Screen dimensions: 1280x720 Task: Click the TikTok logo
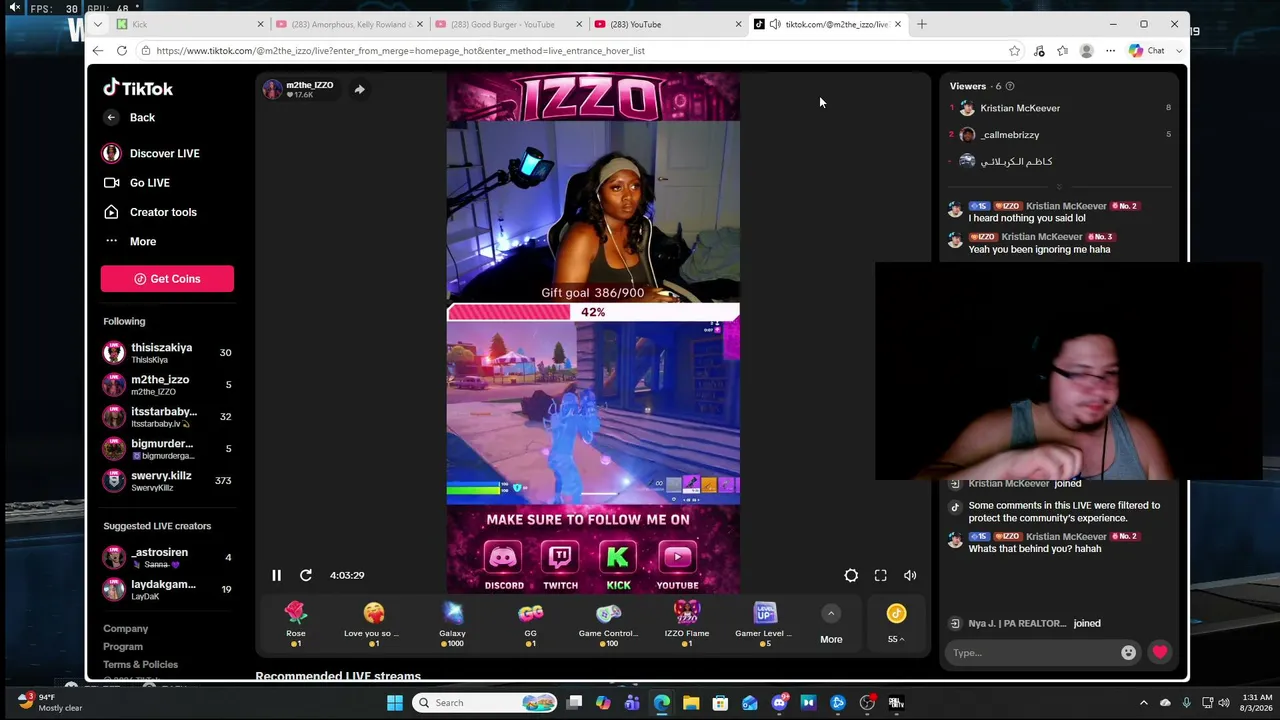pyautogui.click(x=138, y=88)
